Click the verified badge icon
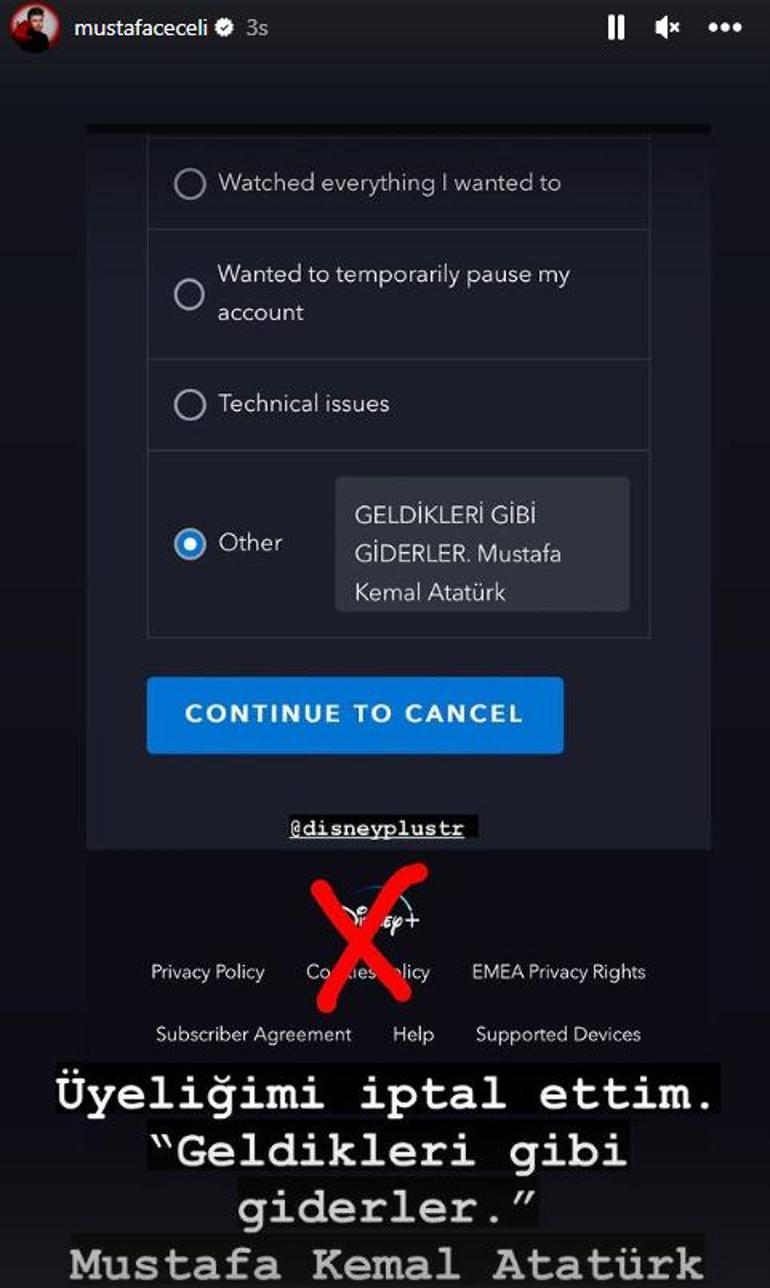 click(x=225, y=28)
